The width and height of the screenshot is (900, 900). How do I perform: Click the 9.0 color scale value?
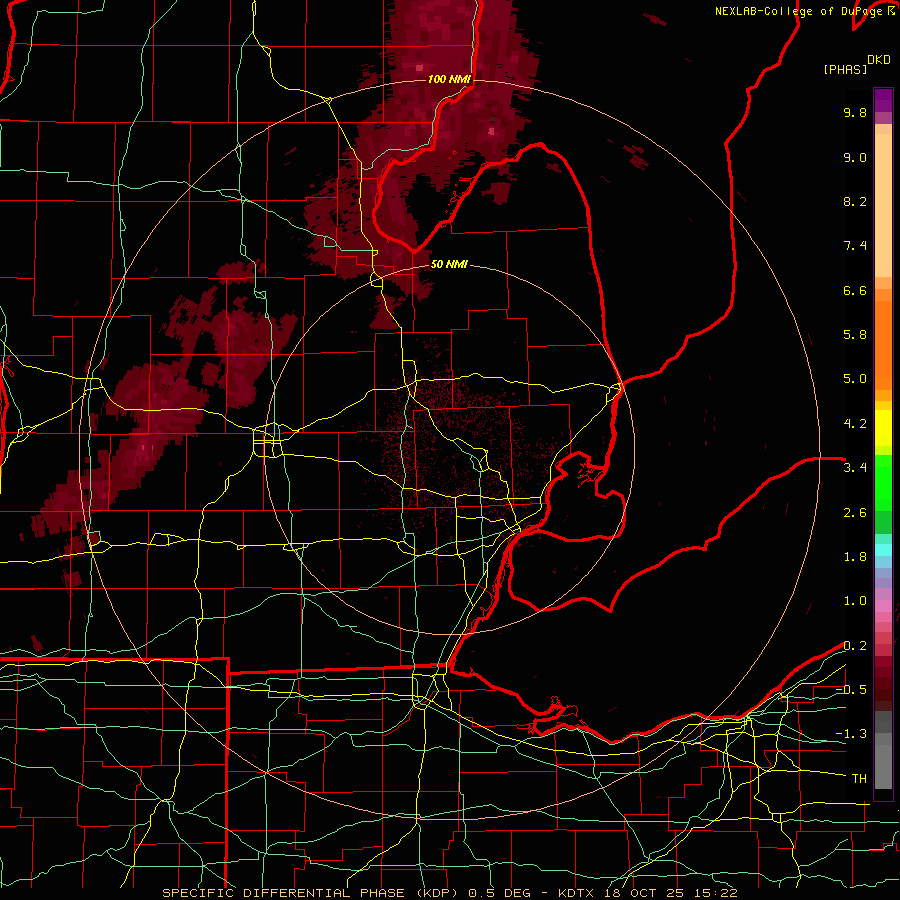tap(855, 157)
